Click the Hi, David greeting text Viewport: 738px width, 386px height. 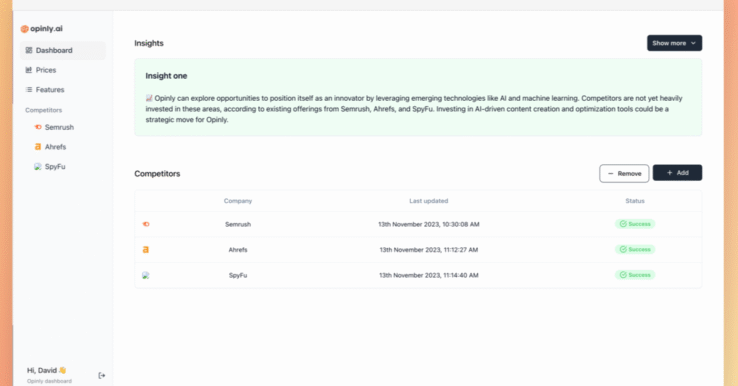click(46, 370)
